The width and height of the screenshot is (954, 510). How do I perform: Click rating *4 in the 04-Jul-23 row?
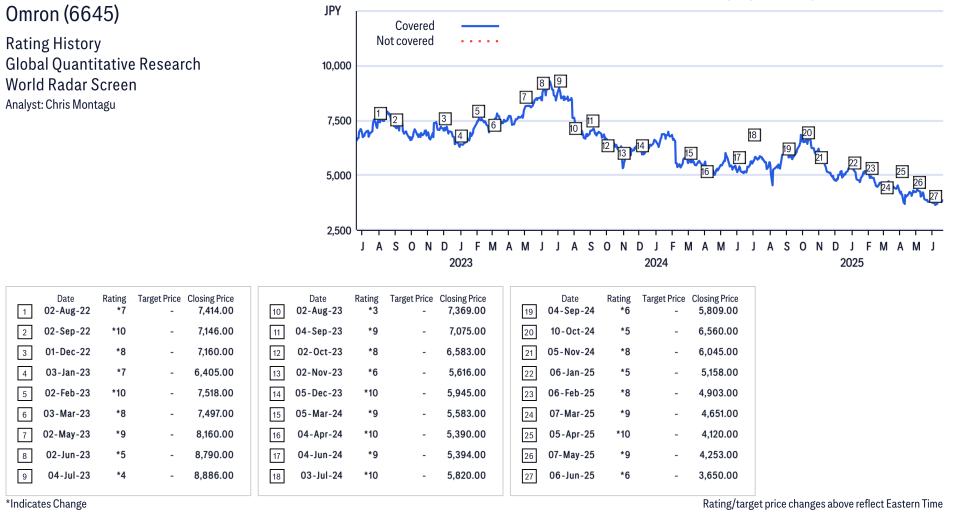point(121,475)
